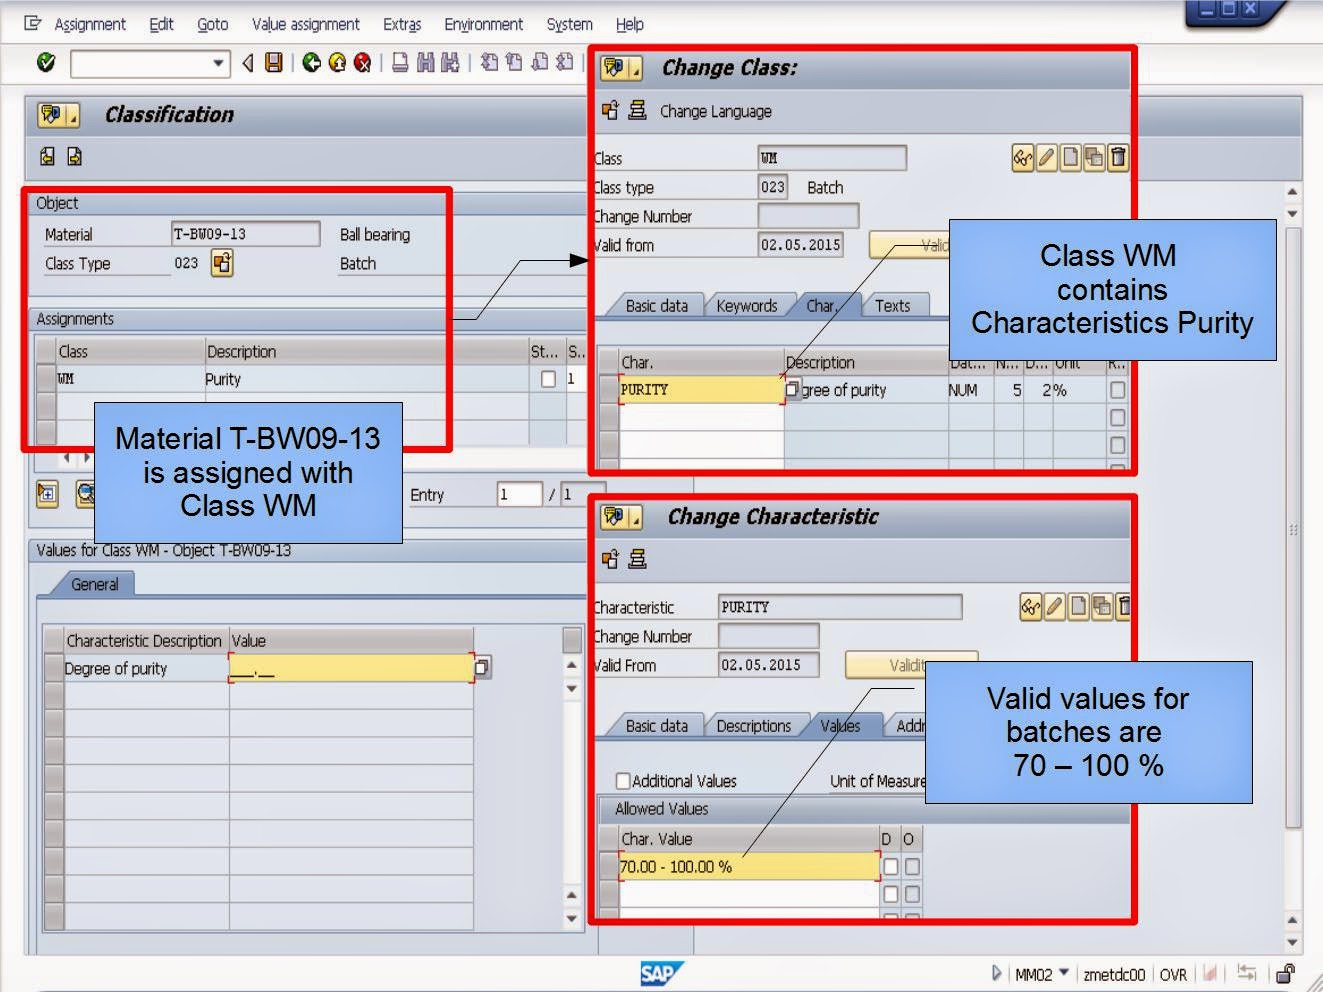This screenshot has height=992, width=1323.
Task: Delete the class using the trash can icon
Action: (1116, 158)
